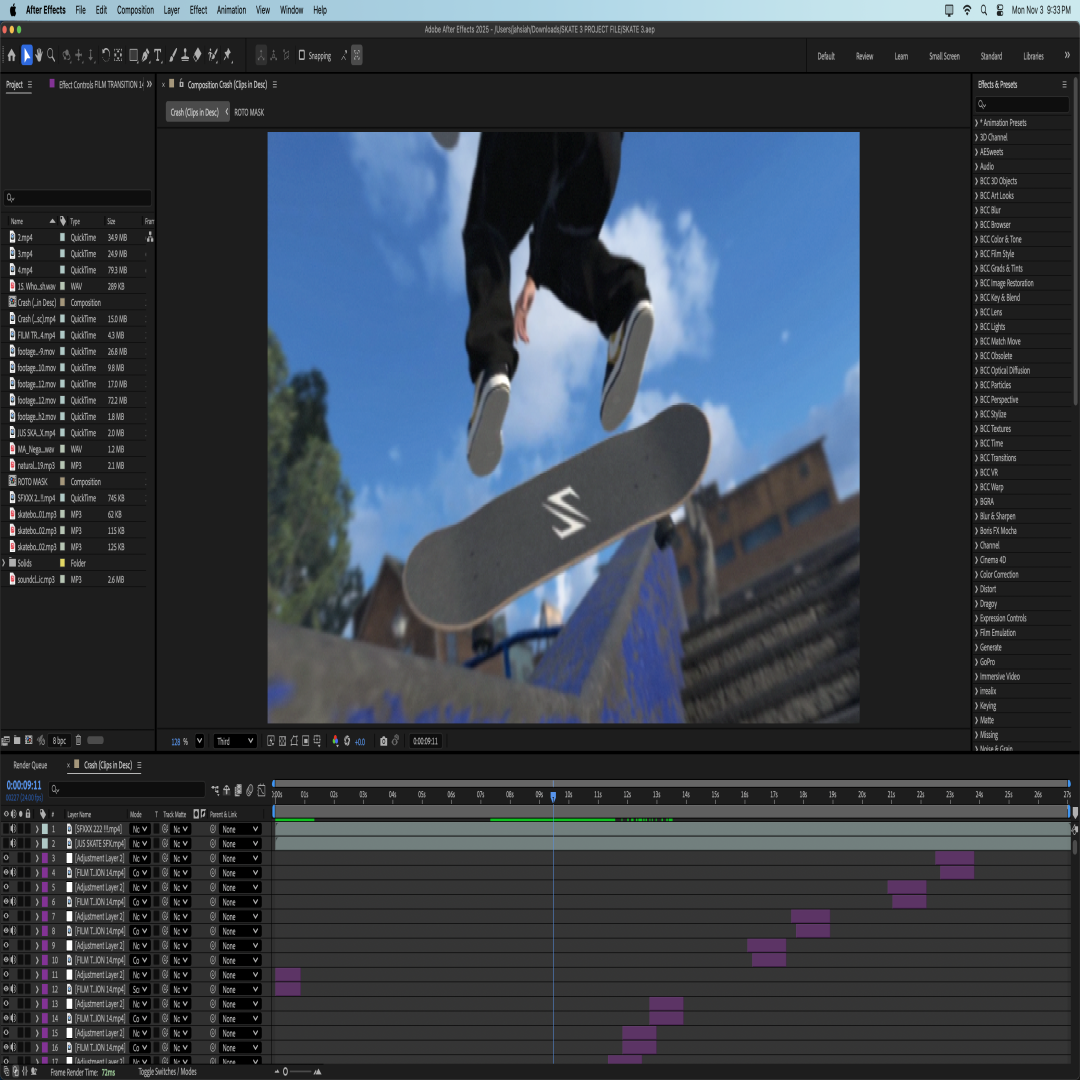This screenshot has height=1080, width=1080.
Task: Open the Composition menu
Action: click(x=135, y=10)
